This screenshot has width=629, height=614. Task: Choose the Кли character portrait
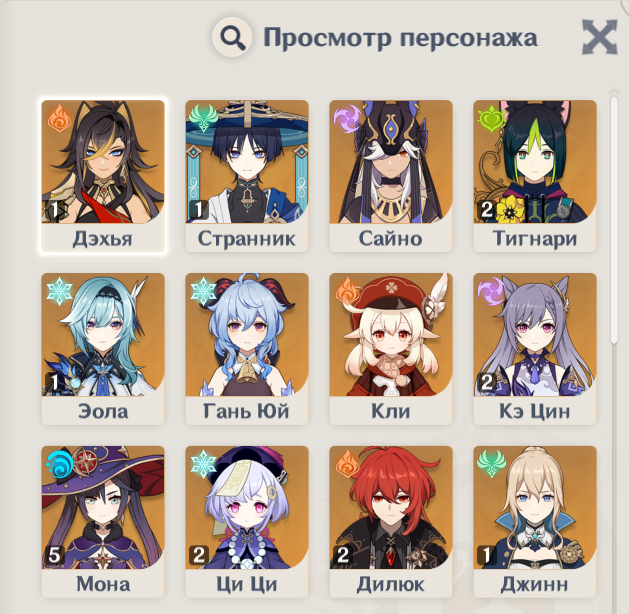click(x=391, y=334)
